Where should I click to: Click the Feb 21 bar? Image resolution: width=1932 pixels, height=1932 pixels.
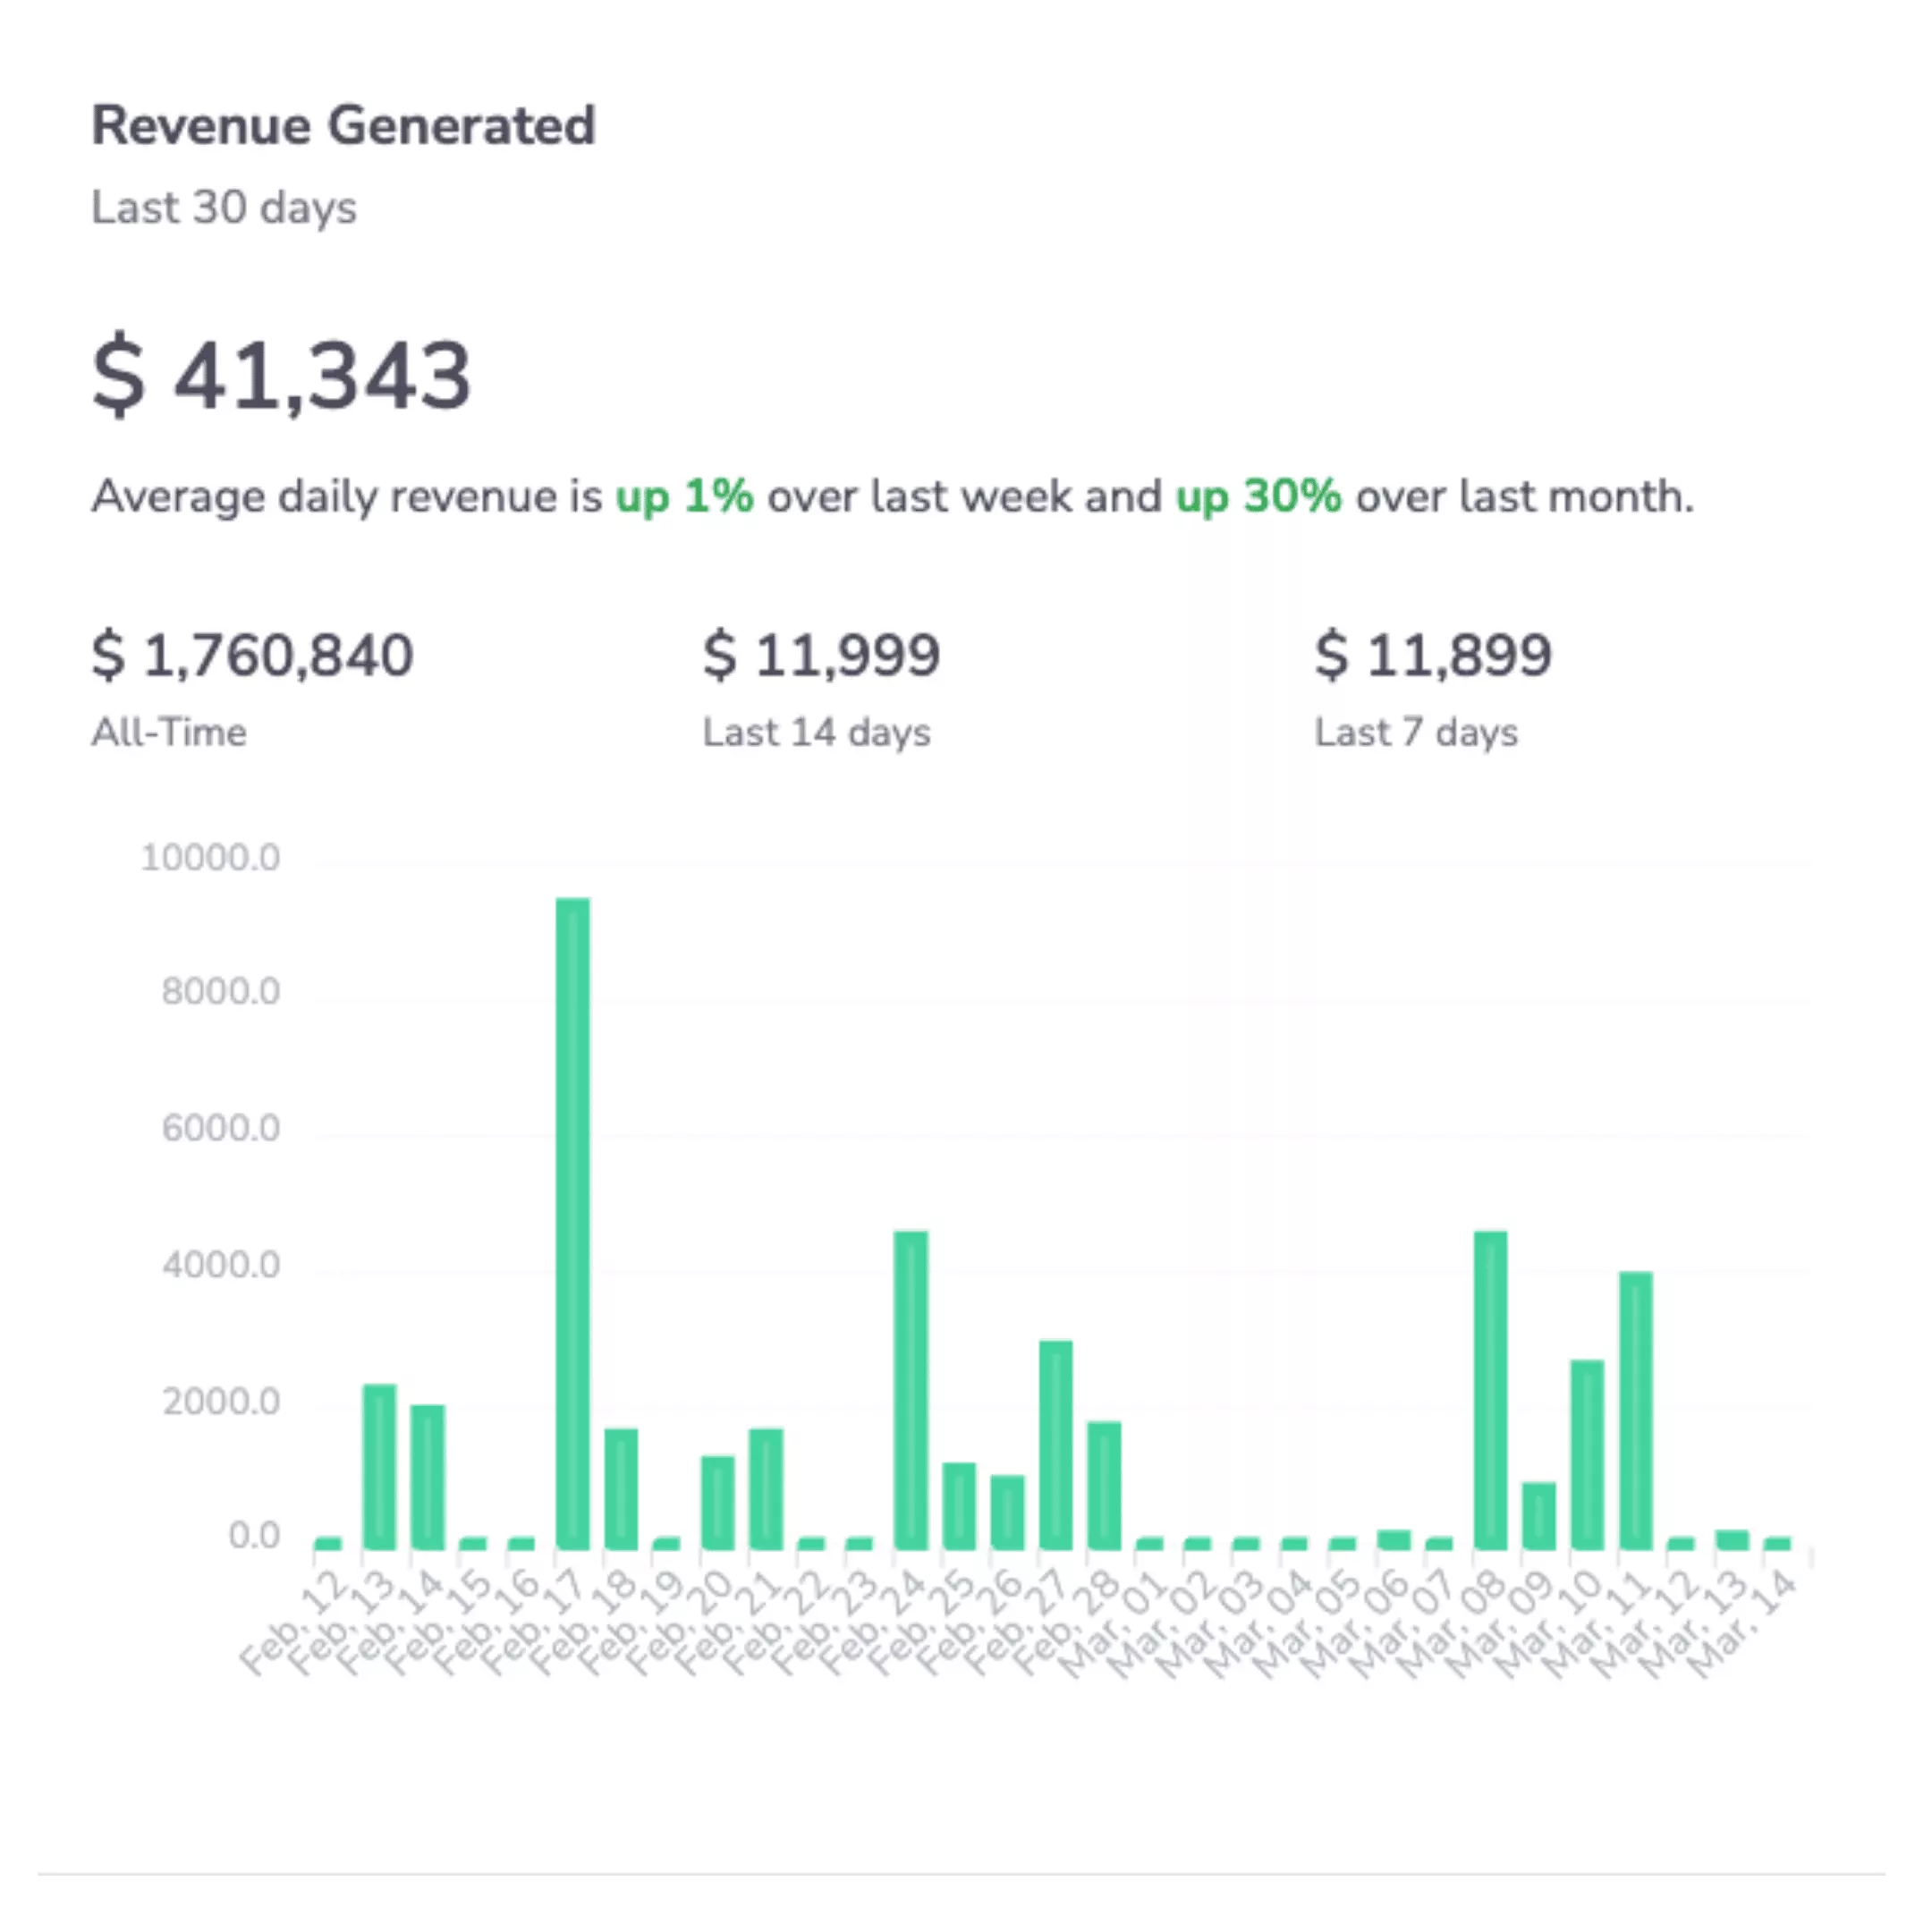(766, 1489)
